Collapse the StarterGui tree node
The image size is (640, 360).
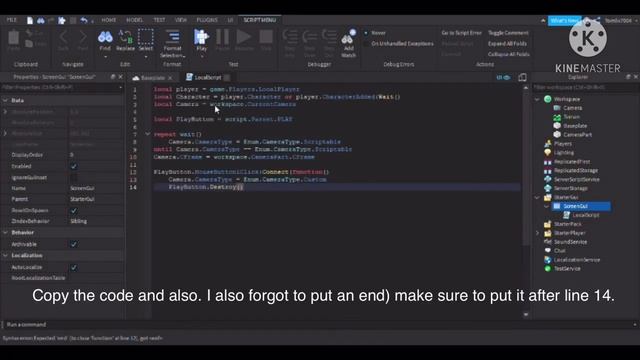point(537,197)
